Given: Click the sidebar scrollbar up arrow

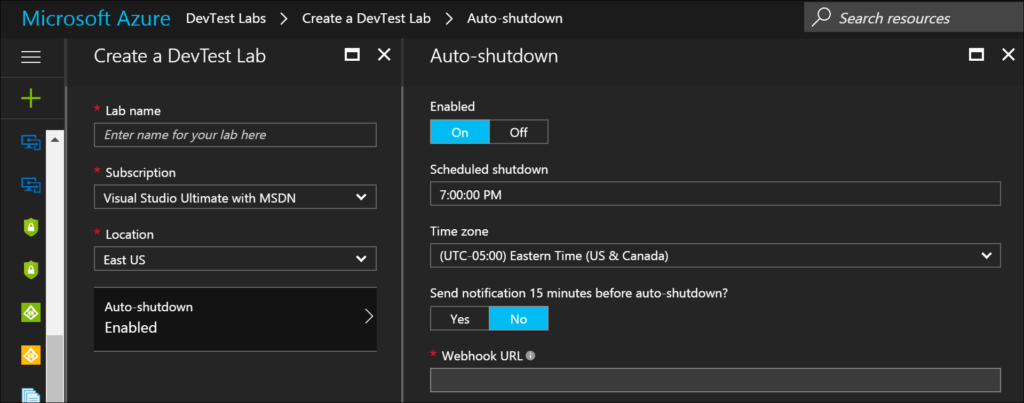Looking at the screenshot, I should [56, 139].
